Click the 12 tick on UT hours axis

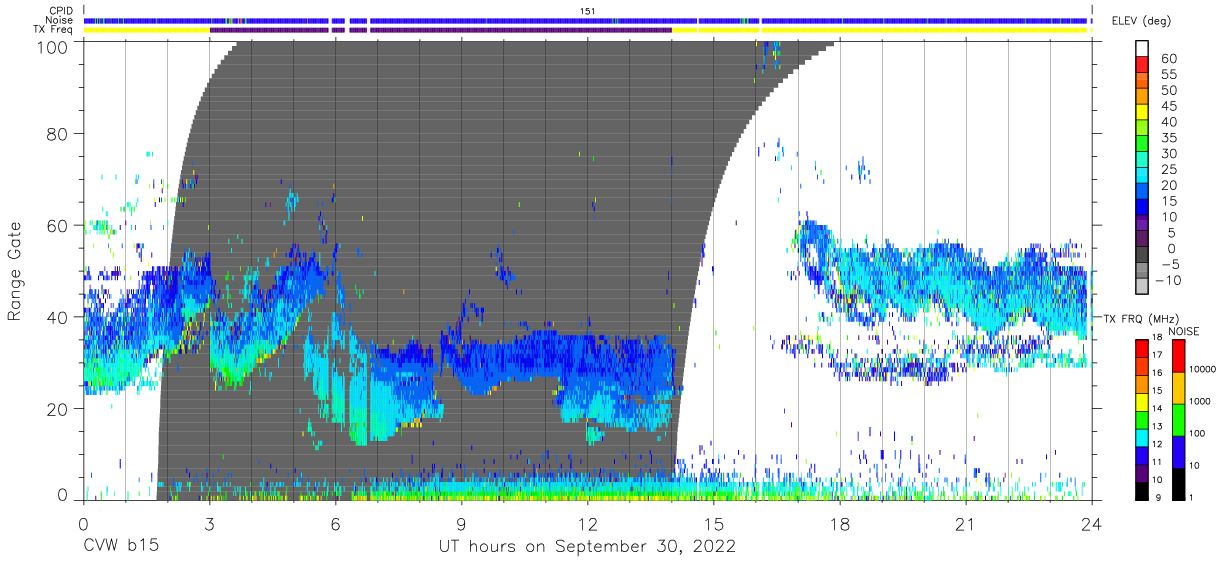click(x=588, y=523)
